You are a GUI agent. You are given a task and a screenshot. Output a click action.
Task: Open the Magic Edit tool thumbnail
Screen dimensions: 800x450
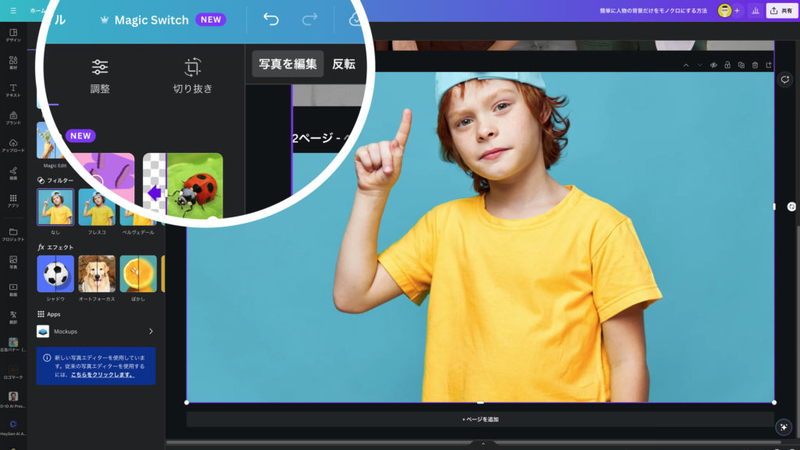tap(49, 141)
